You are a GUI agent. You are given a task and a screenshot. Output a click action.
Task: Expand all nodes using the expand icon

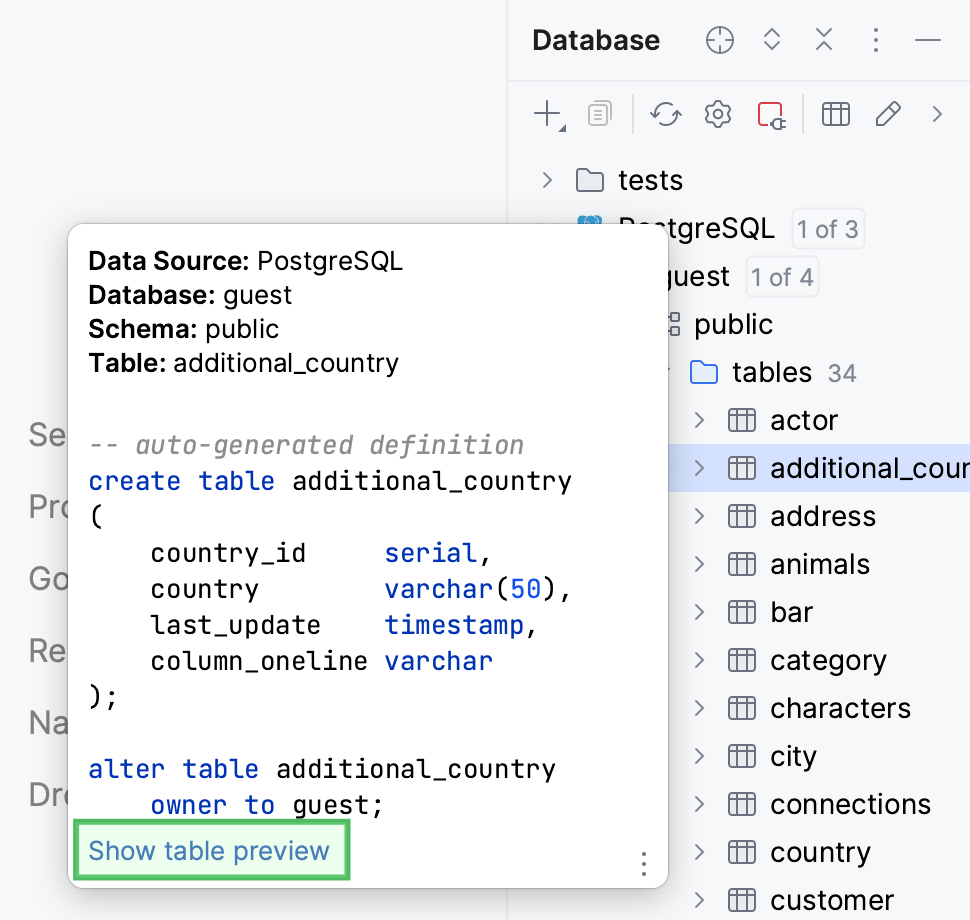[x=771, y=40]
